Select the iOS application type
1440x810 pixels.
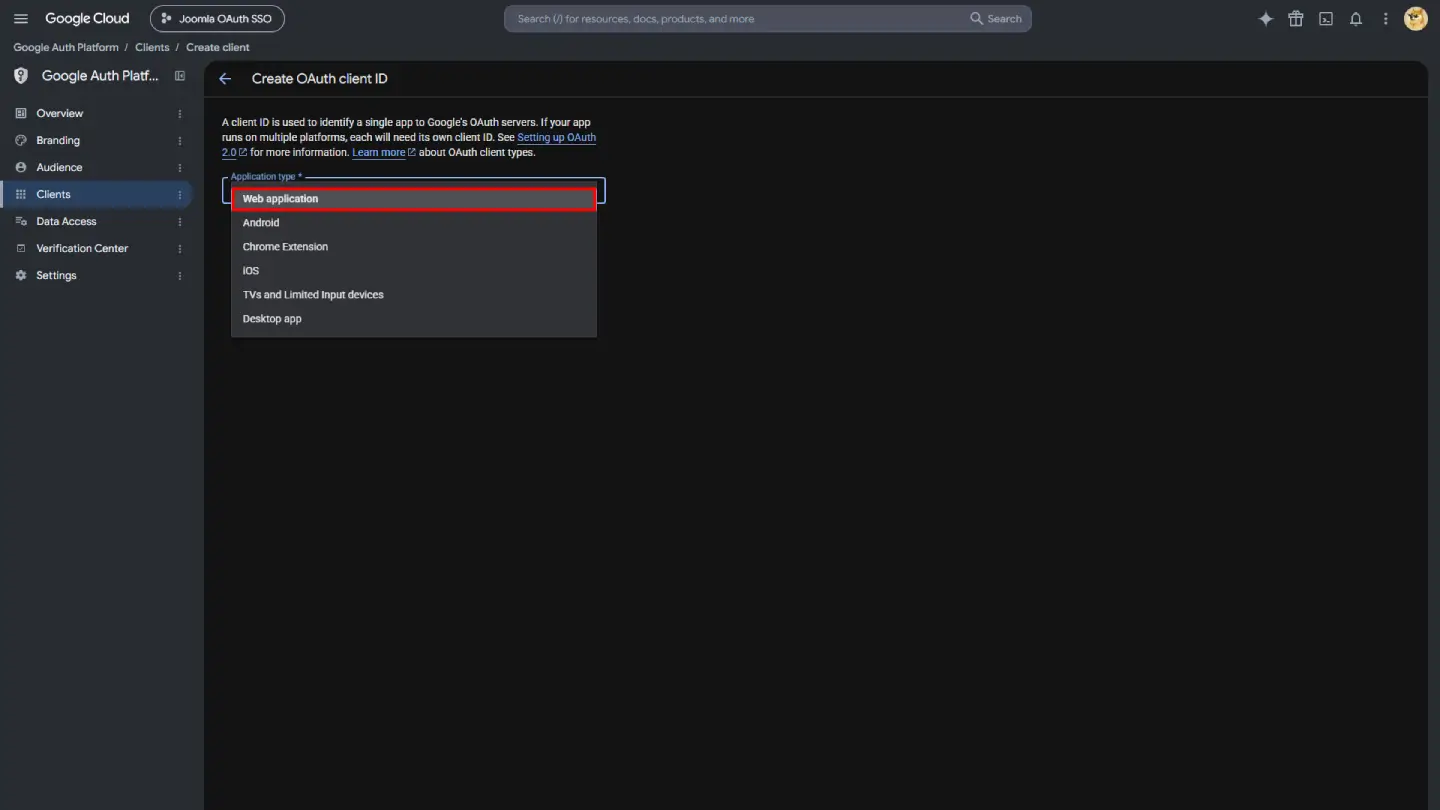point(414,271)
